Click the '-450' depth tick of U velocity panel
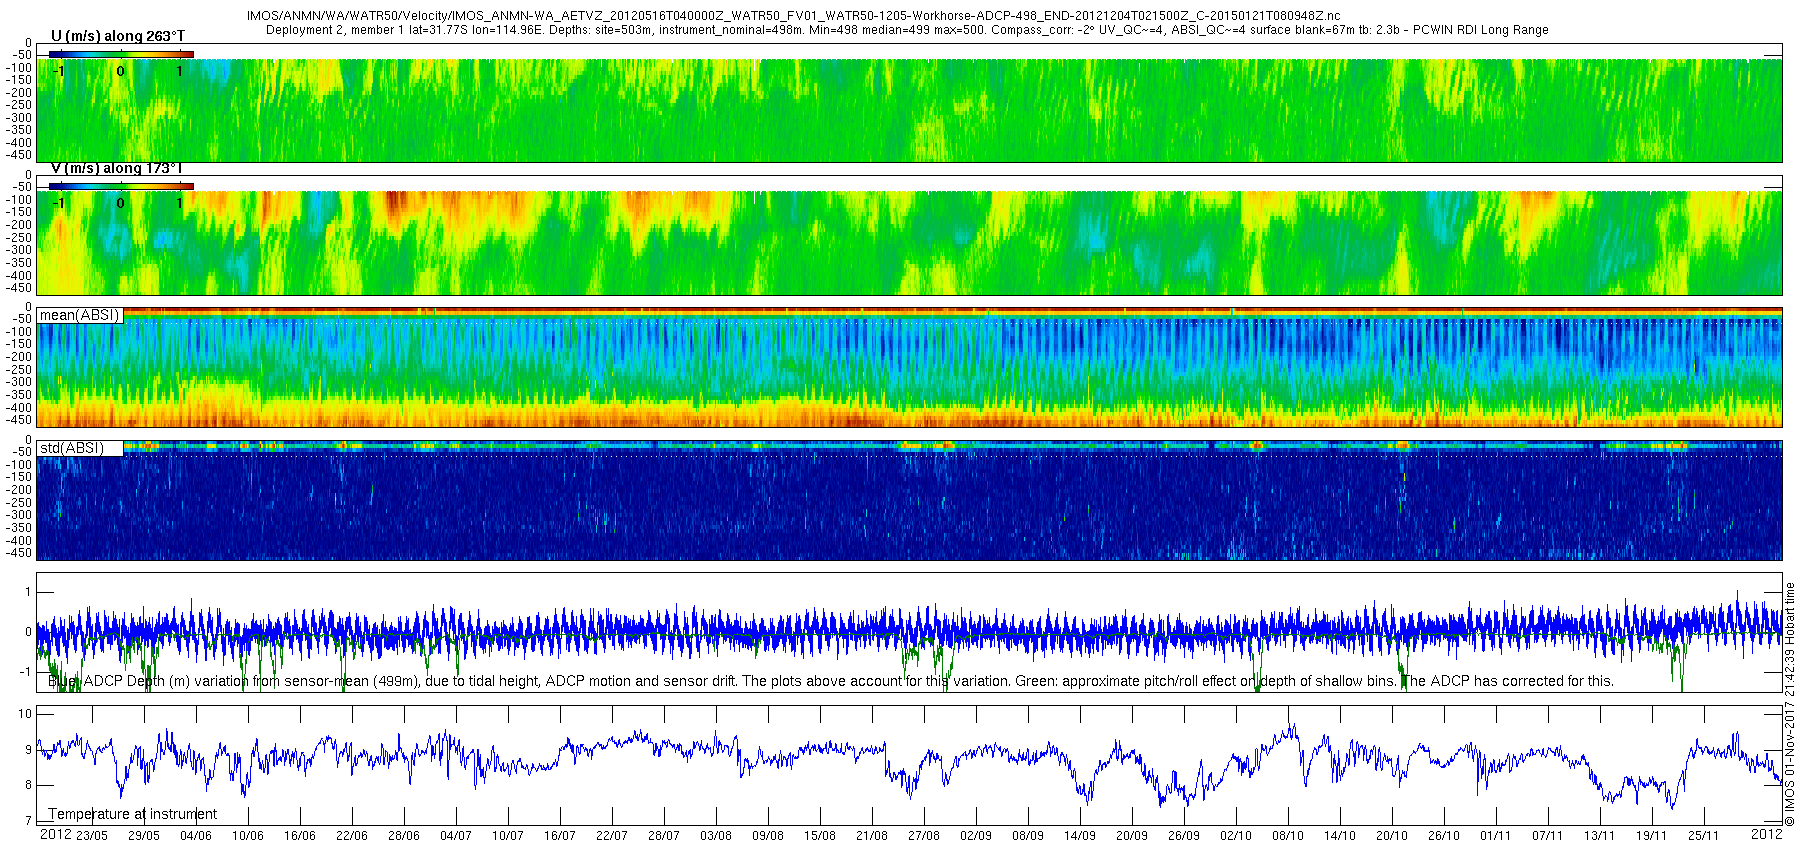Viewport: 1800px width, 850px height. [20, 155]
